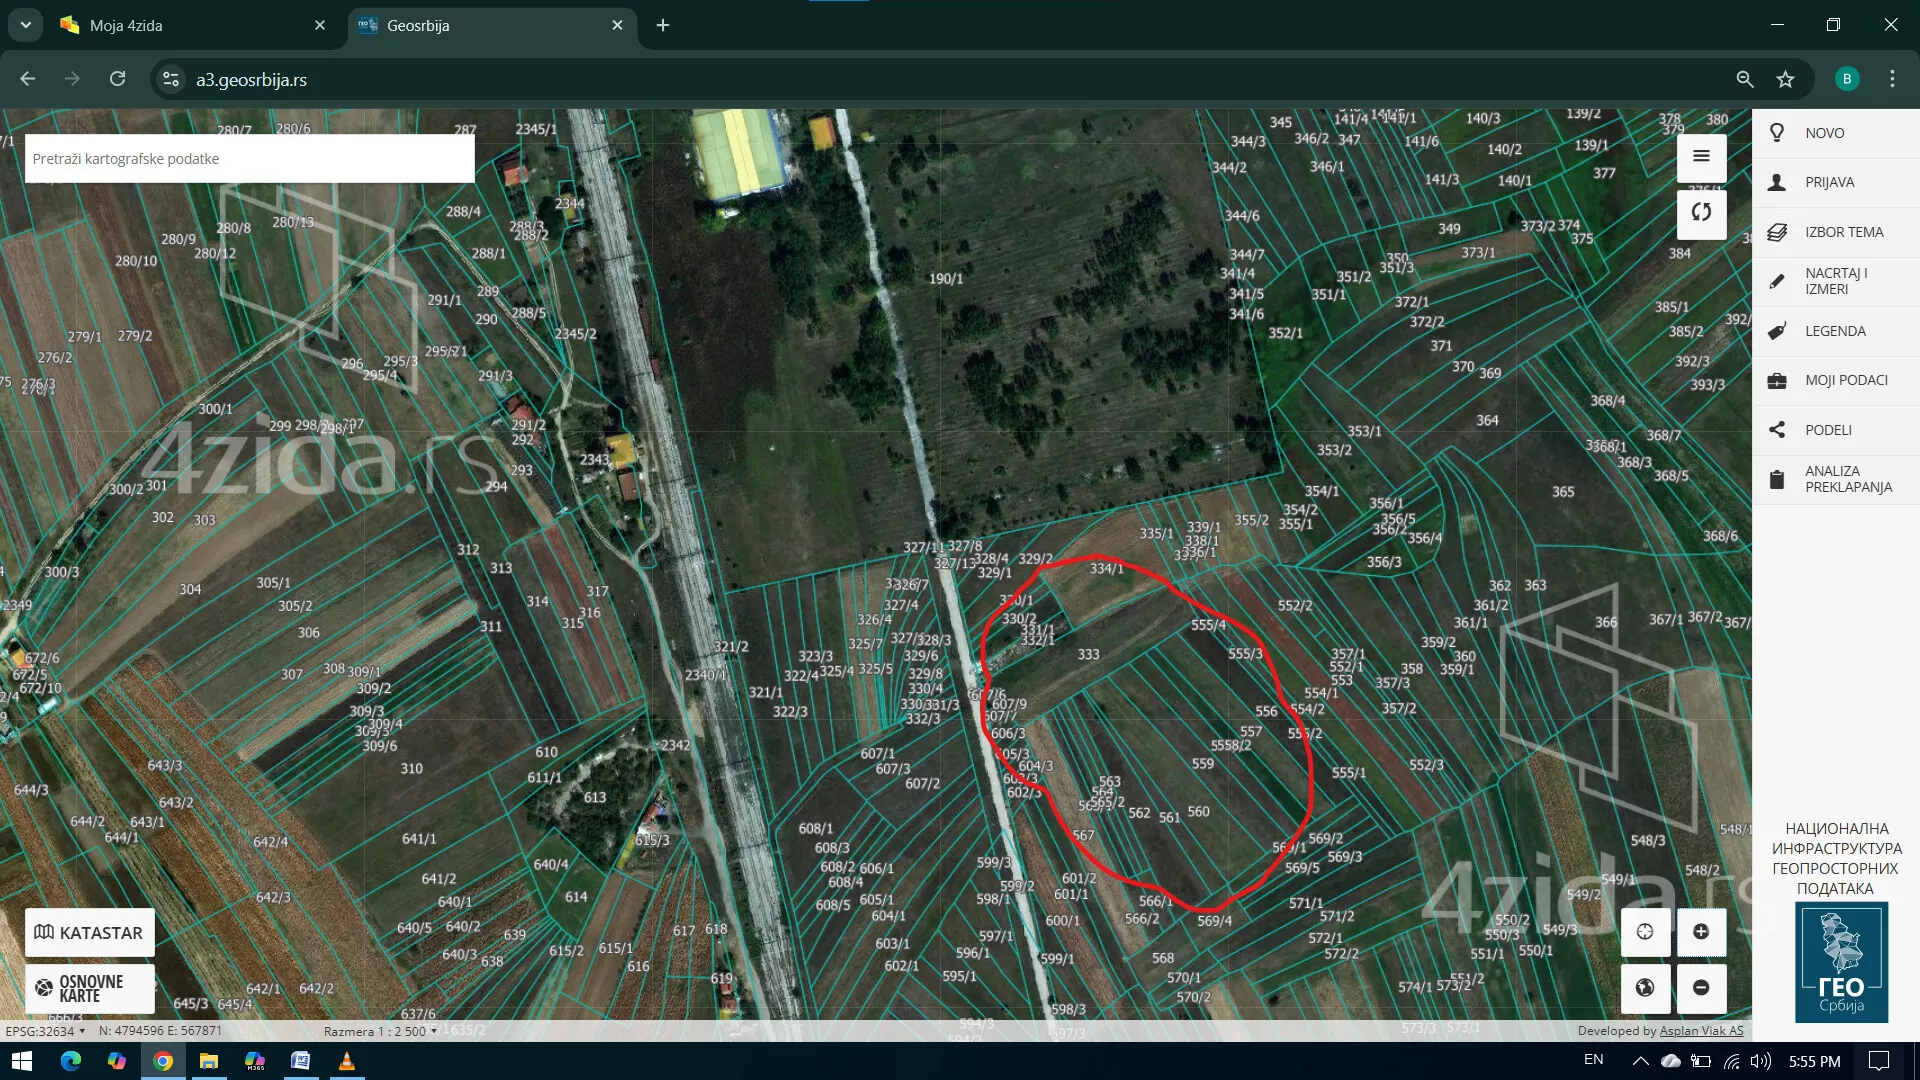The width and height of the screenshot is (1920, 1080).
Task: Toggle the KATASTAR layer button
Action: (89, 933)
